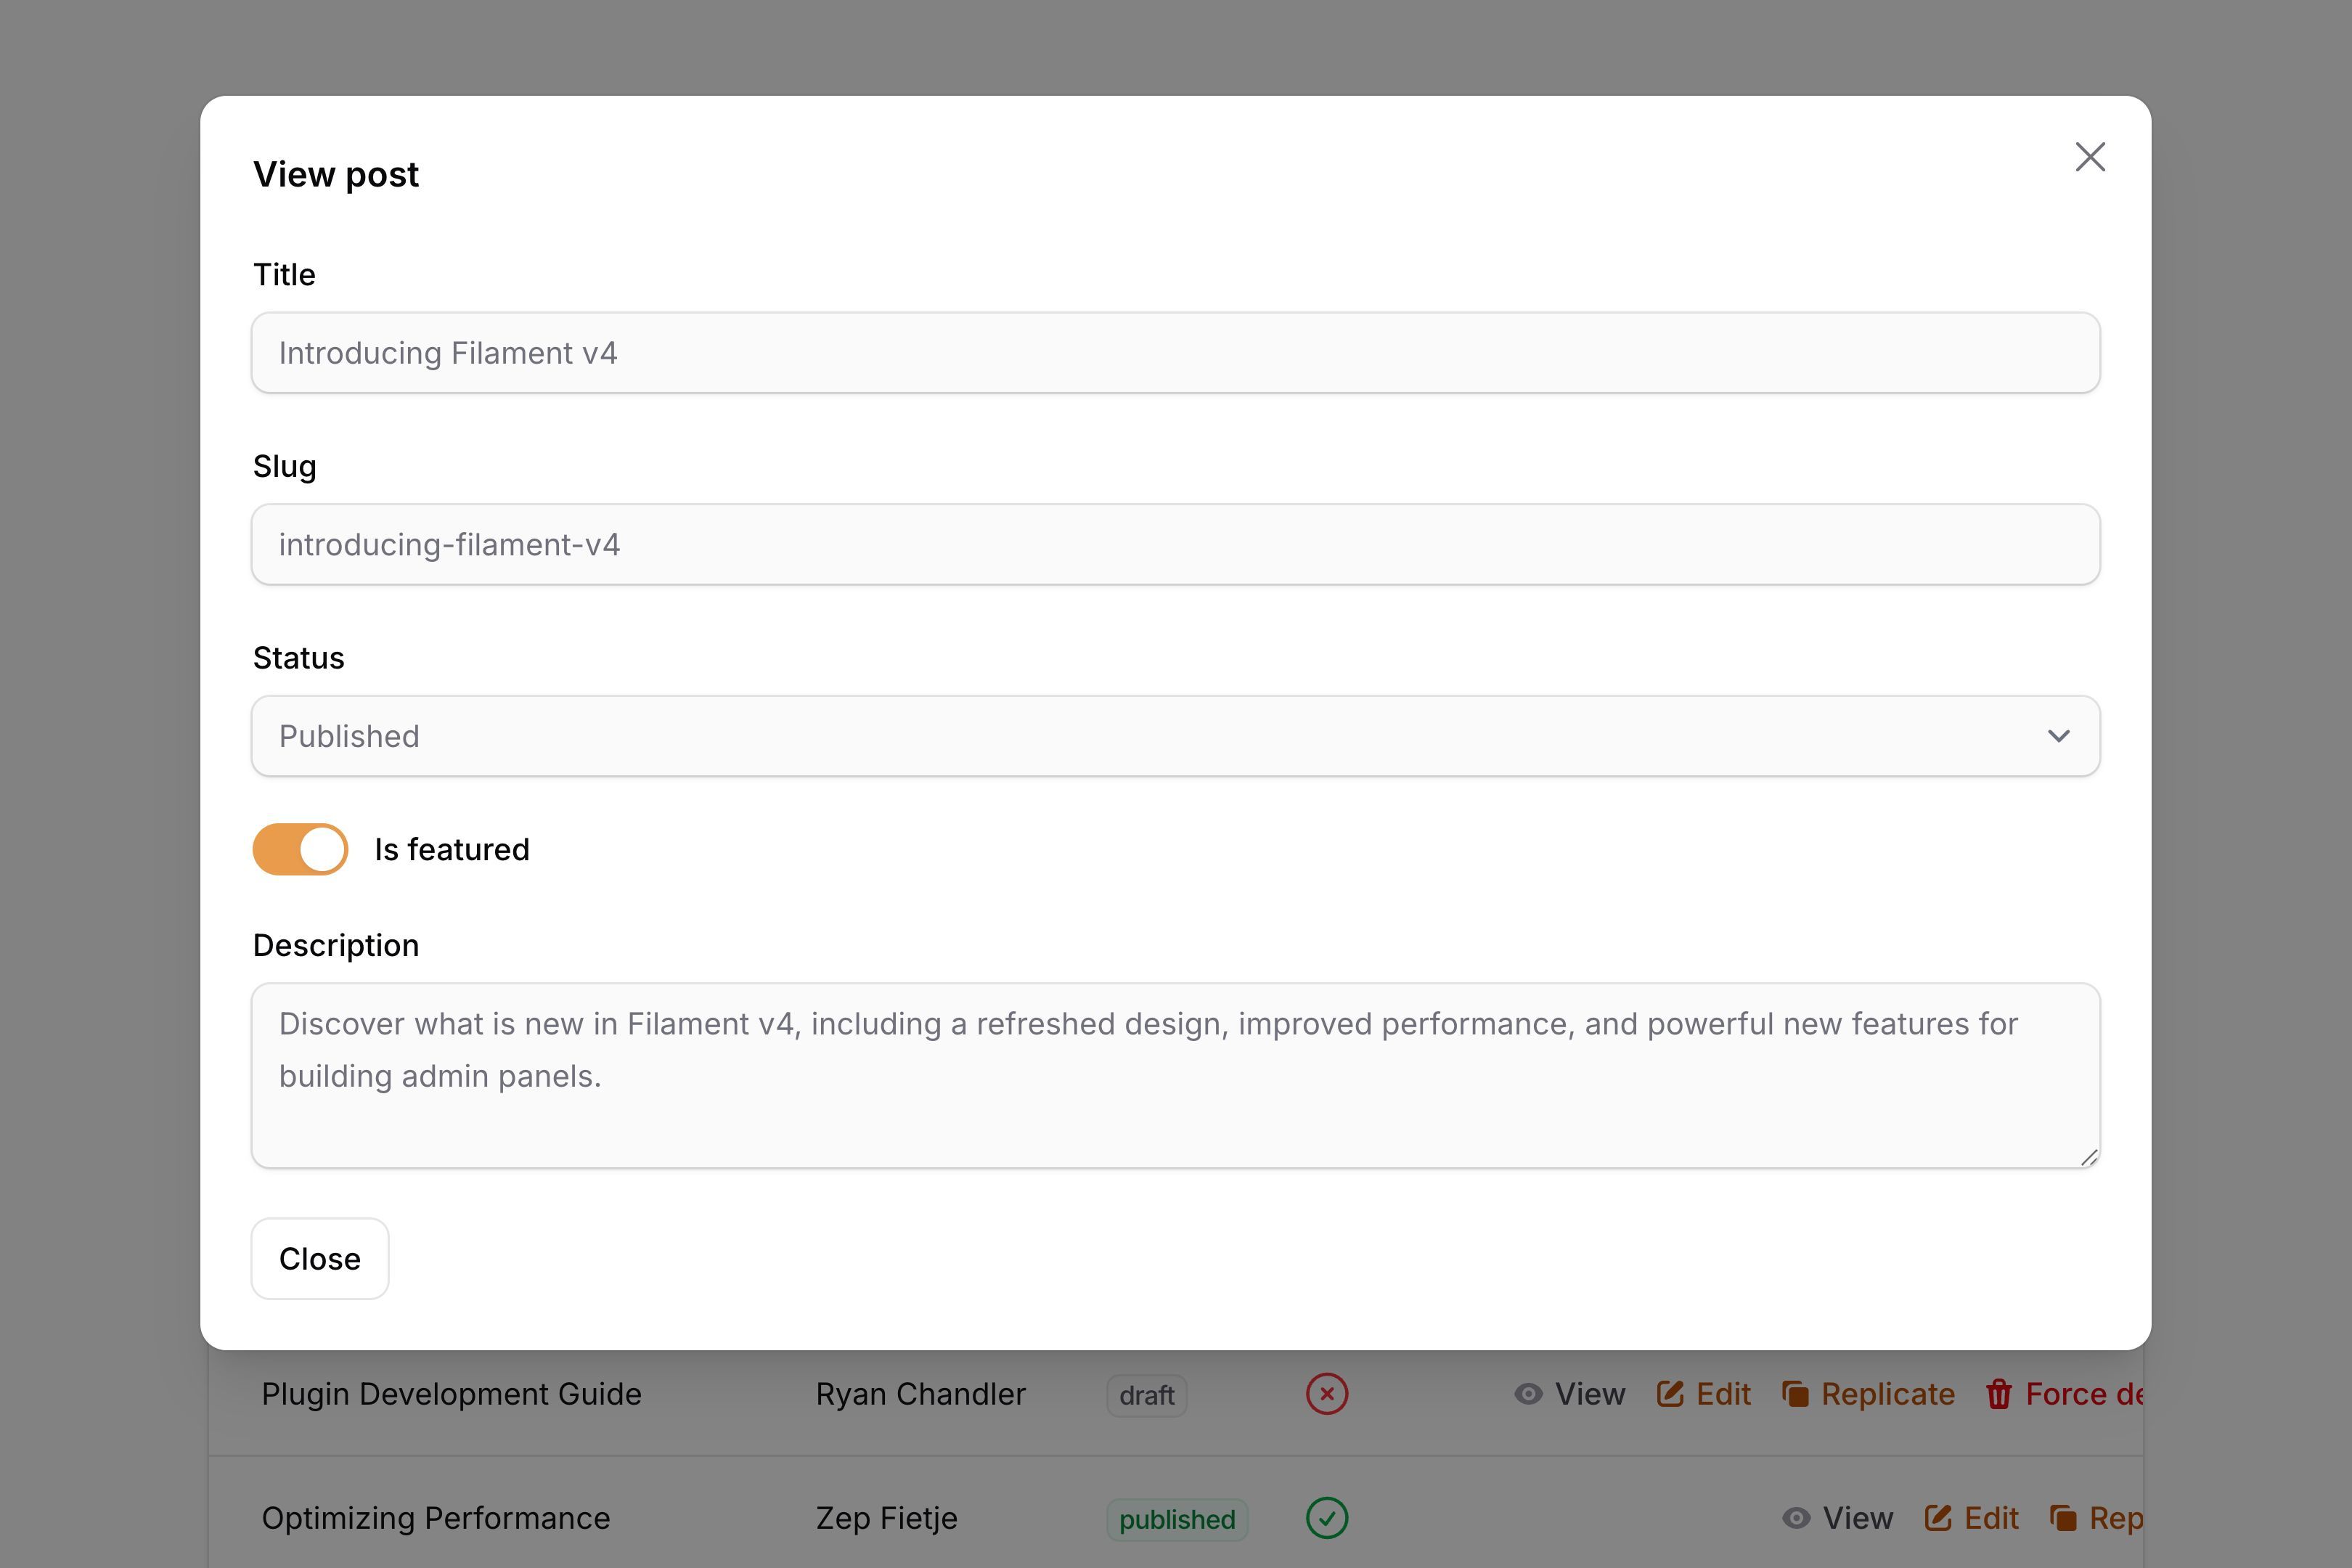
Task: Click the pencil icon in Optimizing Performance row
Action: tap(1938, 1518)
